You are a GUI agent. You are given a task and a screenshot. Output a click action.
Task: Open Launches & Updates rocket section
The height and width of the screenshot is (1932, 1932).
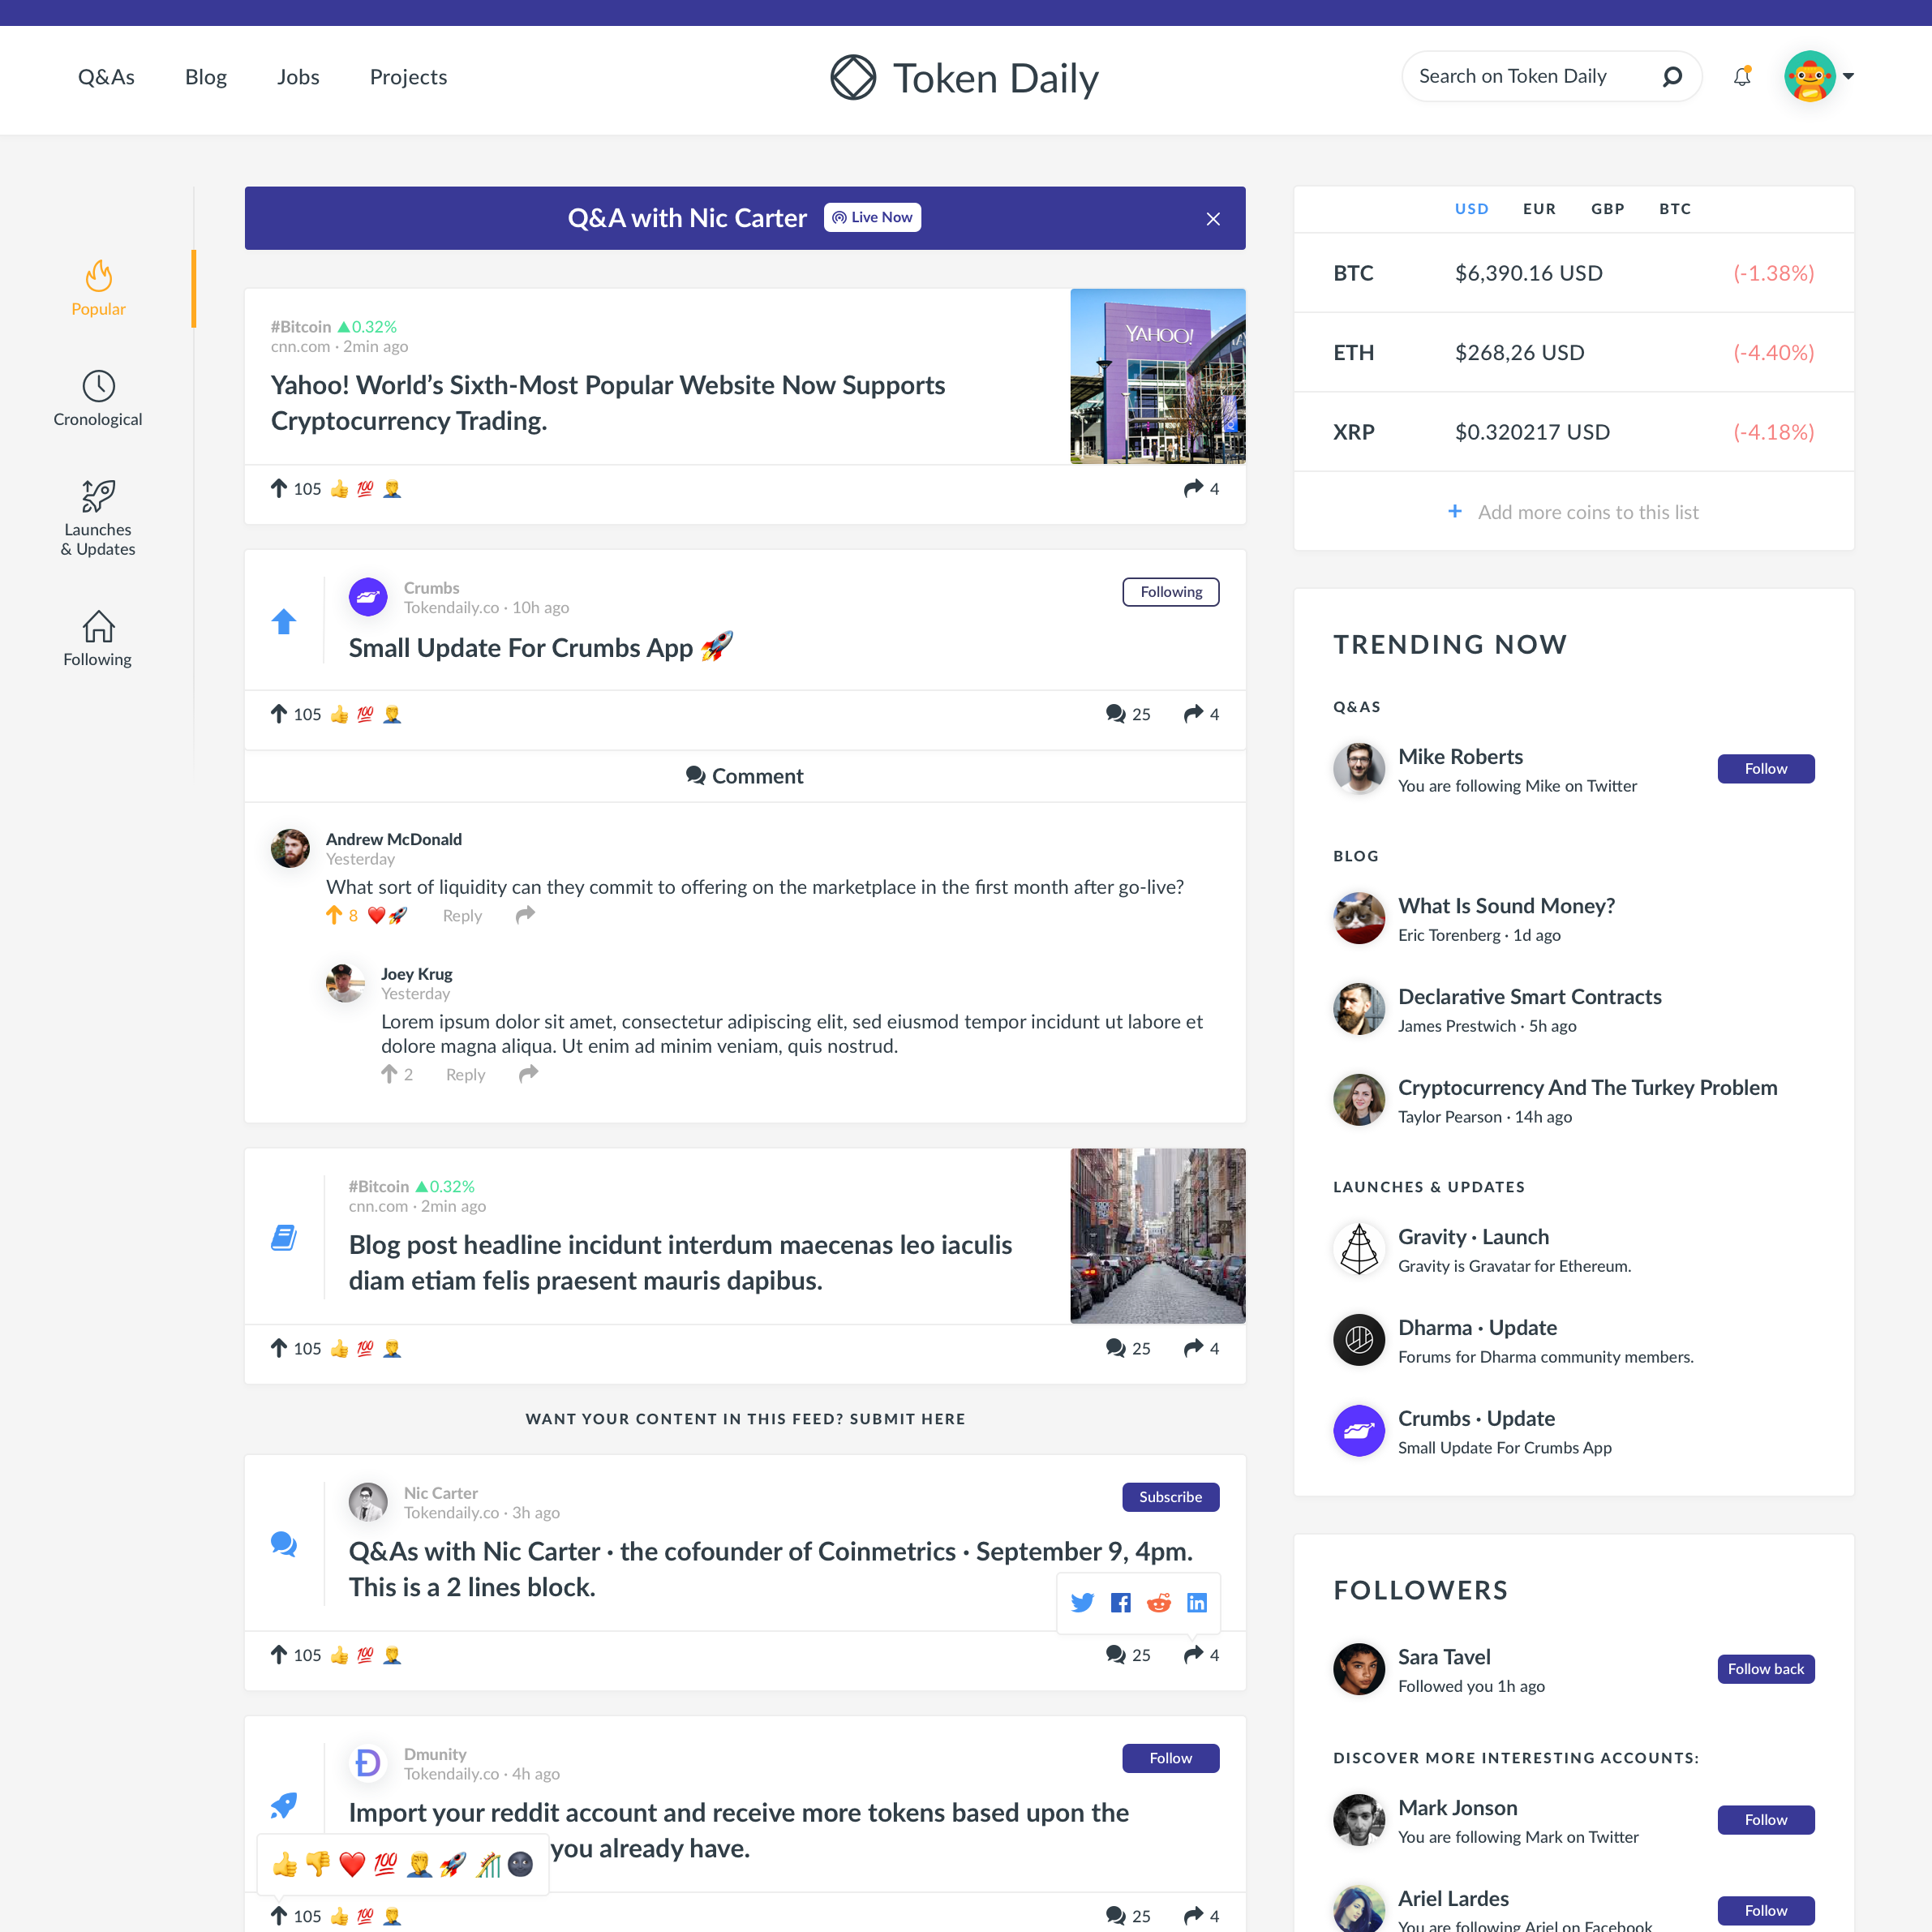pos(98,518)
